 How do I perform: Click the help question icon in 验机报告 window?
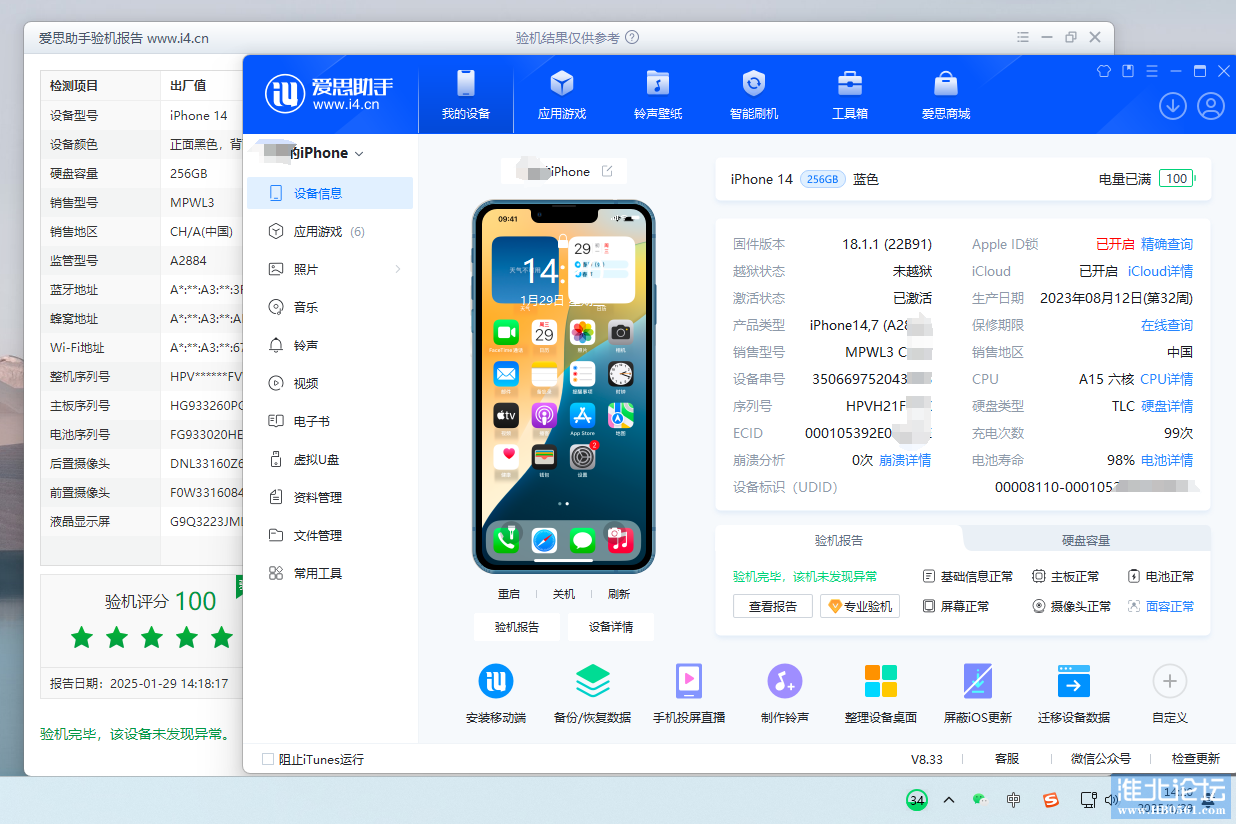[631, 38]
